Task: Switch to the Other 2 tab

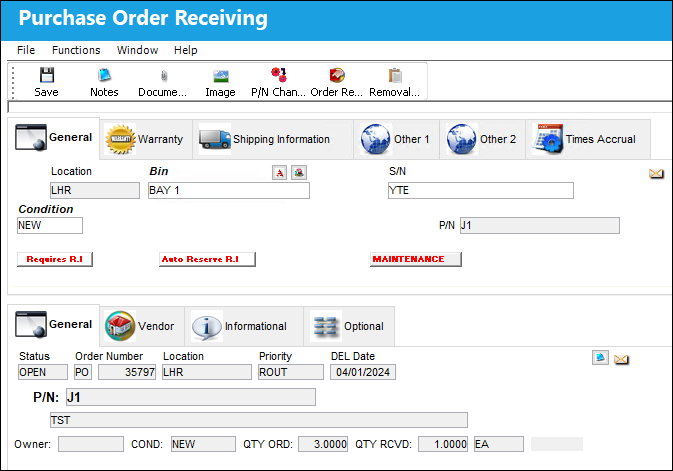Action: [x=482, y=139]
